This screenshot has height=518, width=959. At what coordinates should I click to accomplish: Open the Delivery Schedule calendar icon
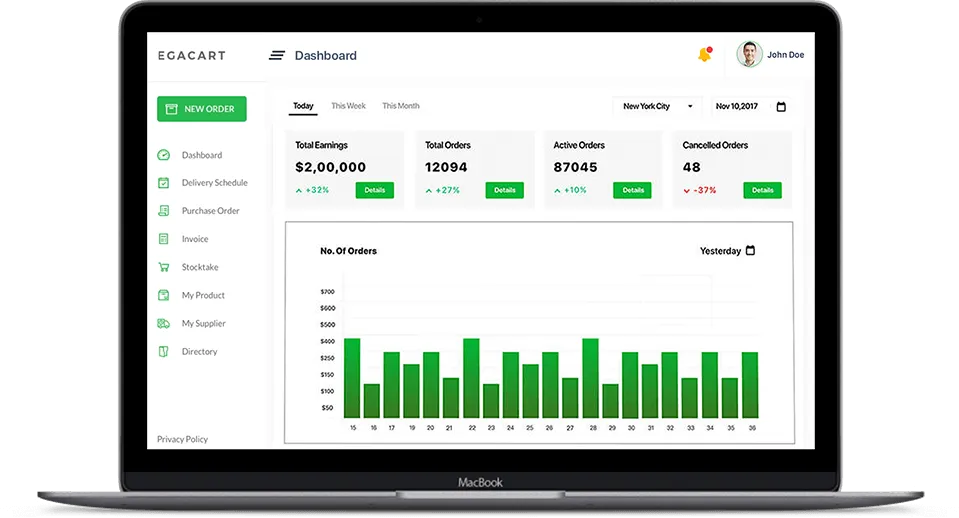pyautogui.click(x=163, y=182)
